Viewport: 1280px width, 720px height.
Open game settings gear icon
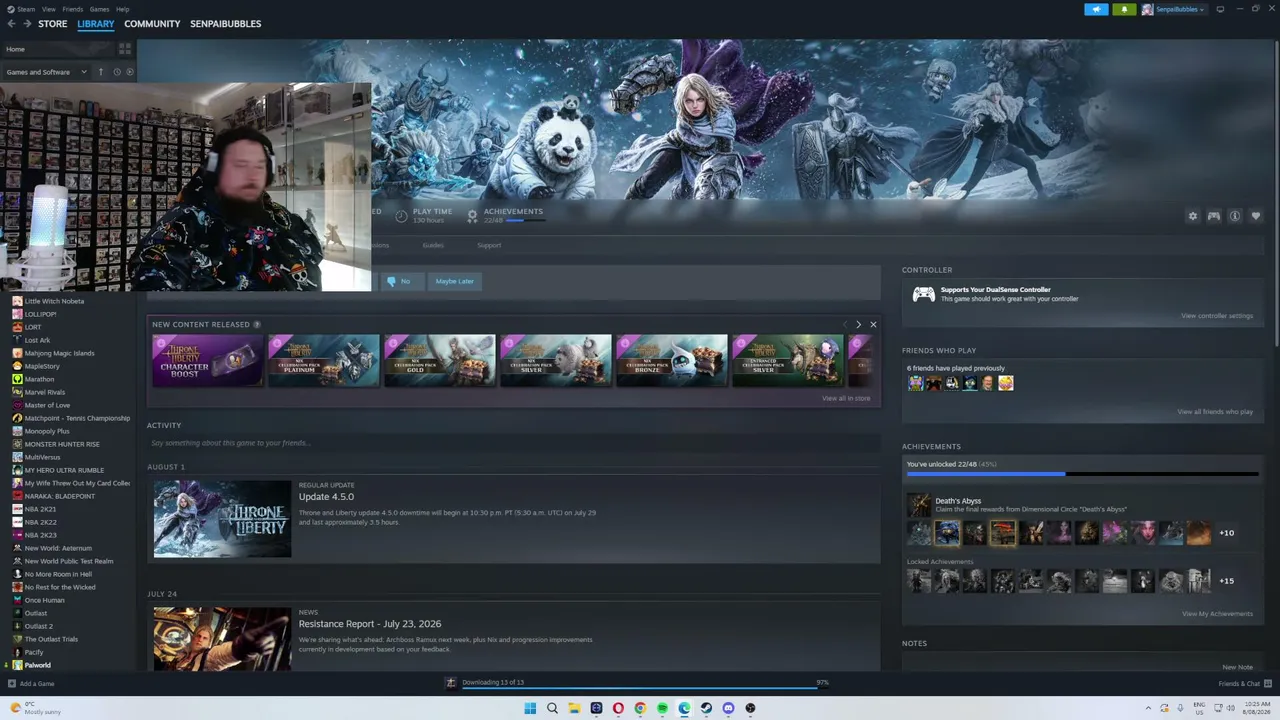pos(1192,216)
